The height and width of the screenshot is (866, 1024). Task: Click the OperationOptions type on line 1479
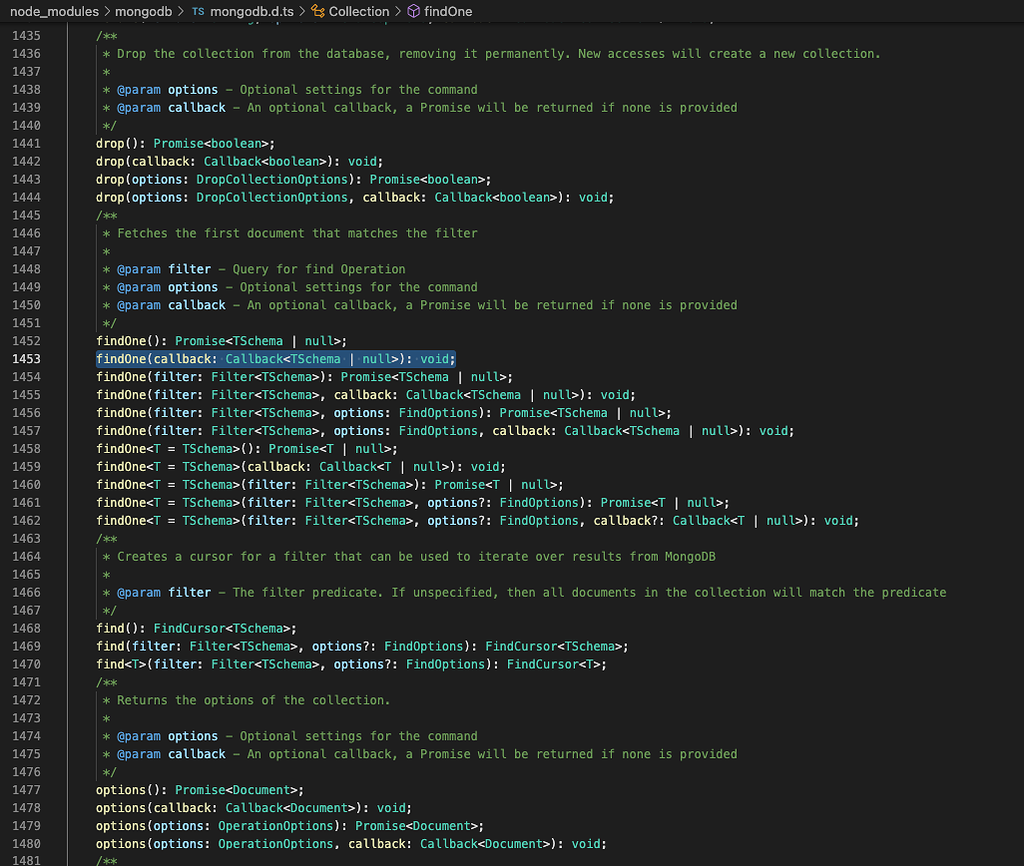(275, 825)
